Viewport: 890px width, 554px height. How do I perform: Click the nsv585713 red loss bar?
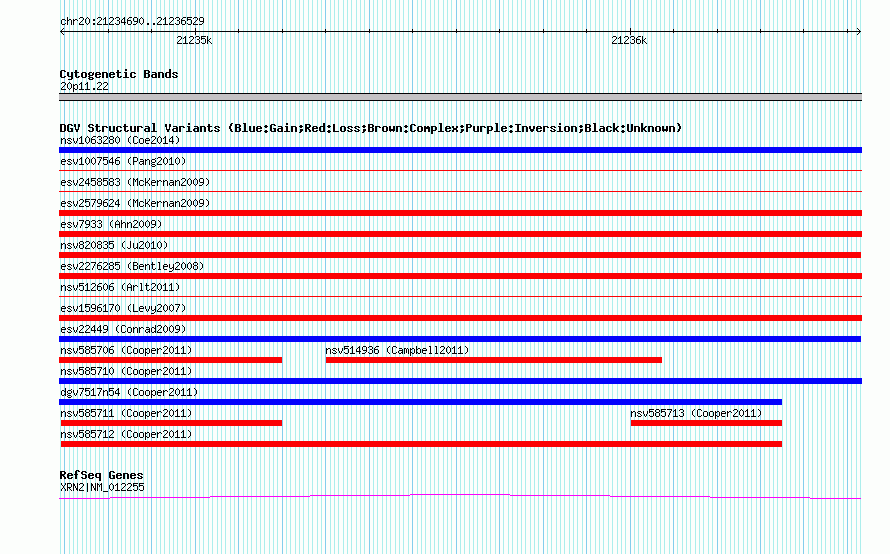click(x=706, y=423)
